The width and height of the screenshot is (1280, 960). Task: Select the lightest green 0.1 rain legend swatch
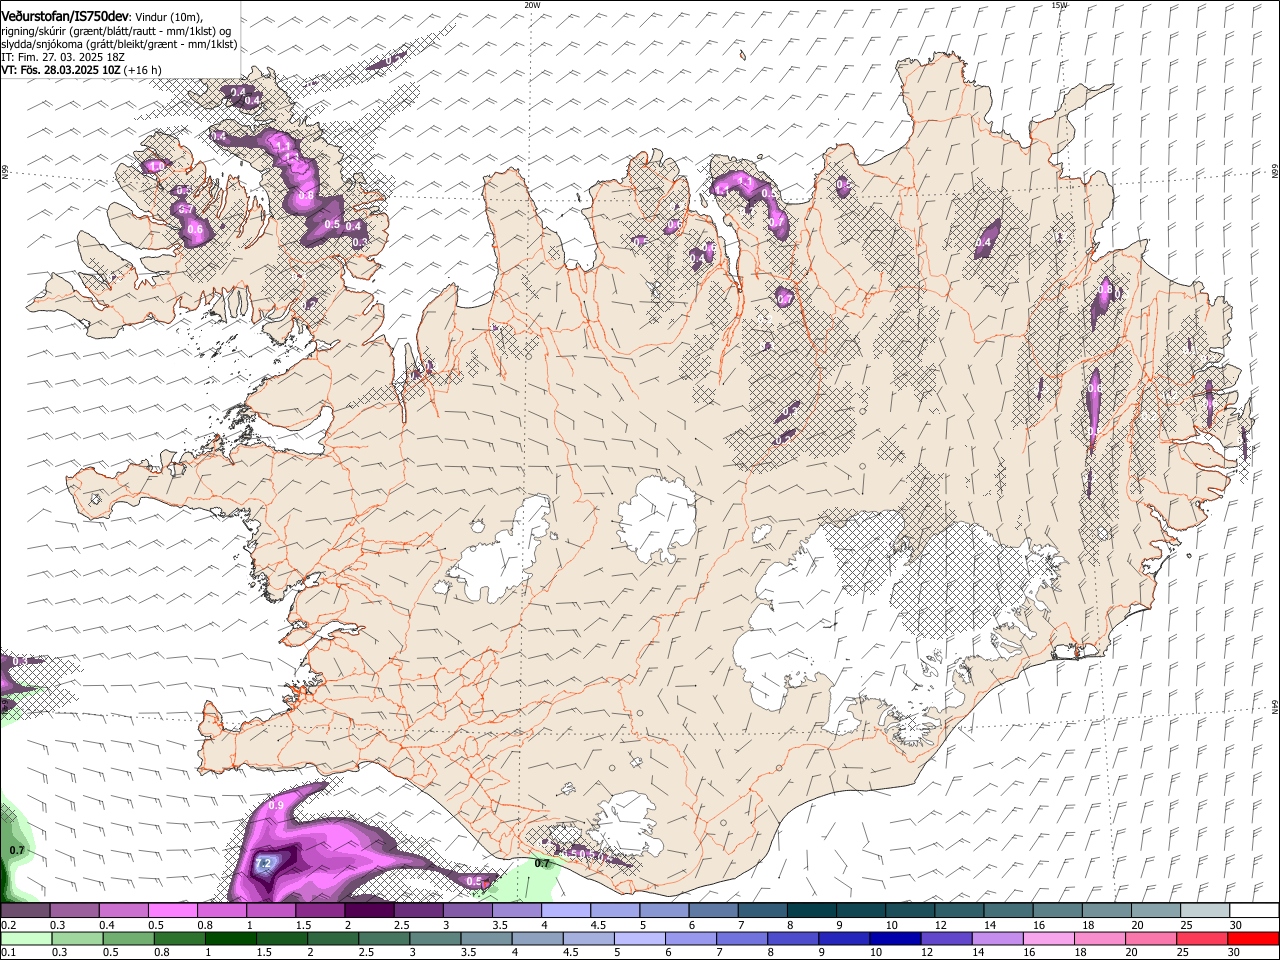point(27,939)
